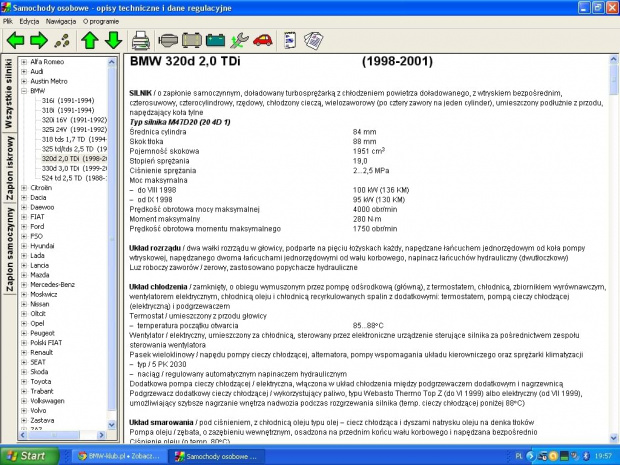Viewport: 620px width, 465px height.
Task: Click the Układ chłodzenia heading
Action: tap(158, 287)
